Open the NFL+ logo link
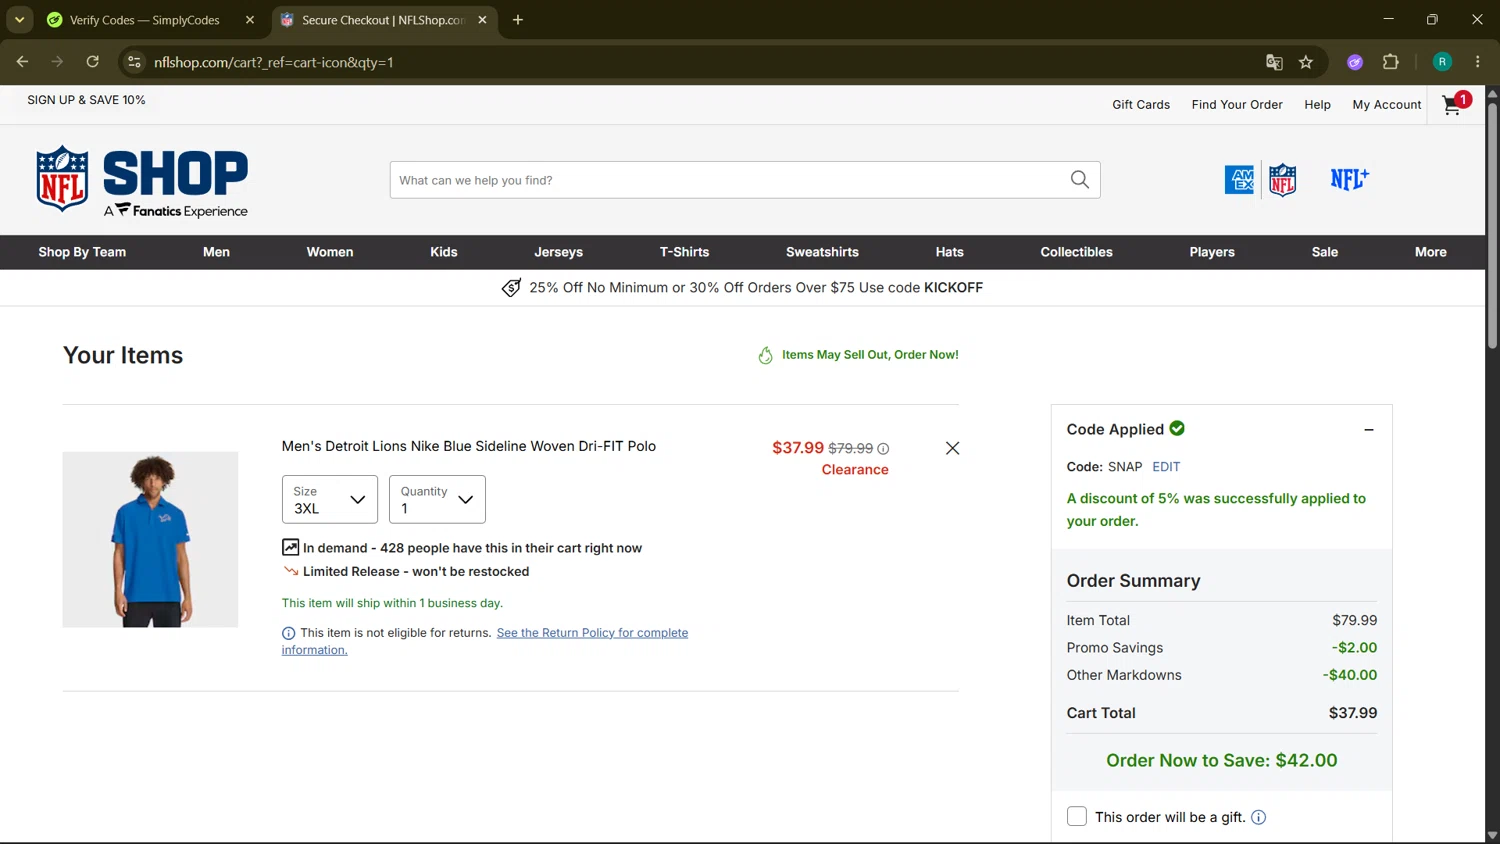Screen dimensions: 1500x844 point(1349,179)
